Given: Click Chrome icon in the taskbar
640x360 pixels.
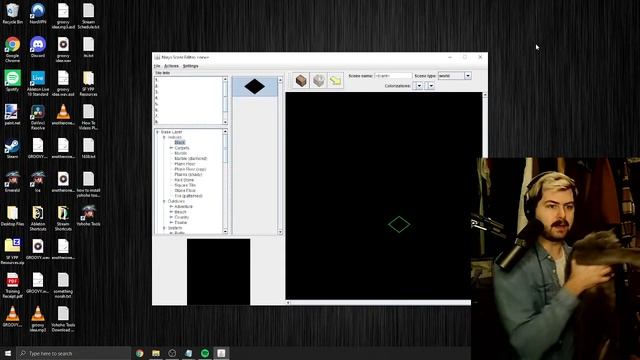Looking at the screenshot, I should pos(140,353).
